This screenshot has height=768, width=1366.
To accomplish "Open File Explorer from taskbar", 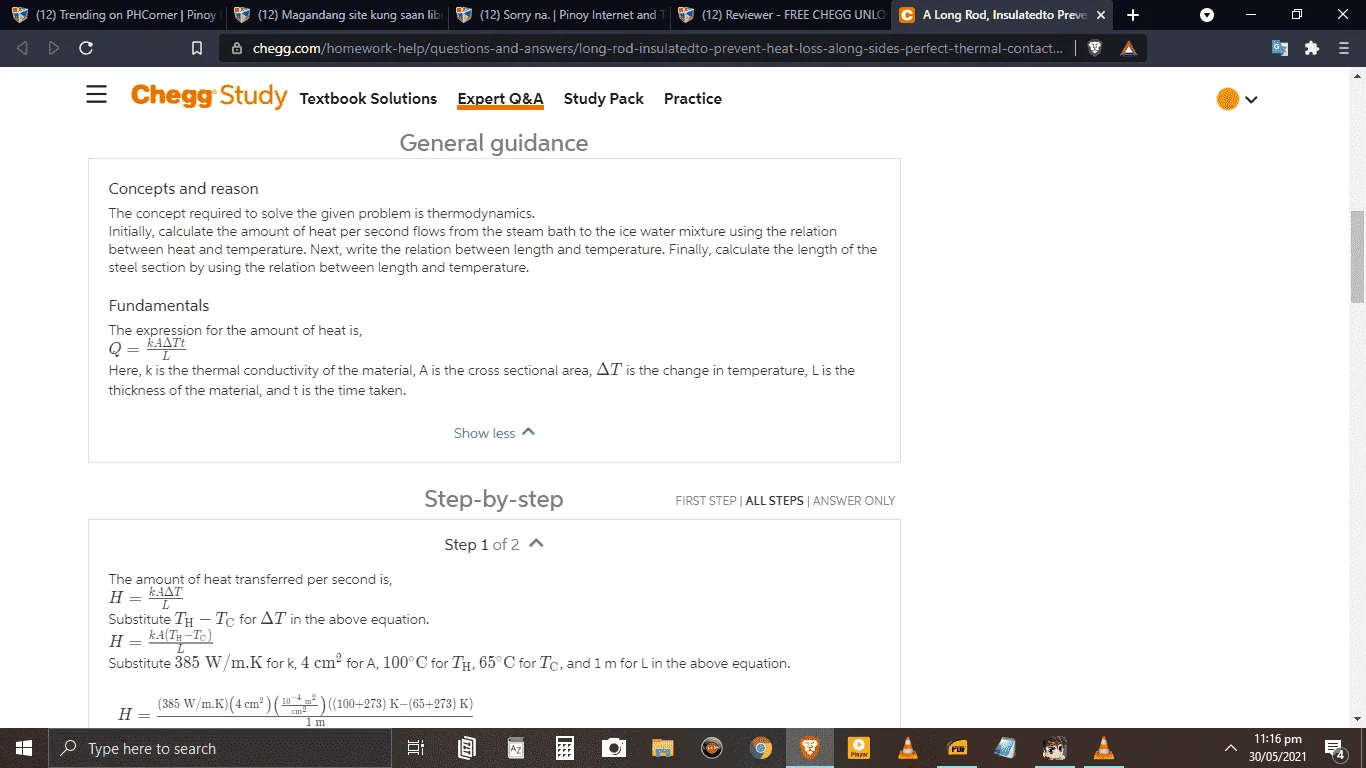I will tap(663, 748).
